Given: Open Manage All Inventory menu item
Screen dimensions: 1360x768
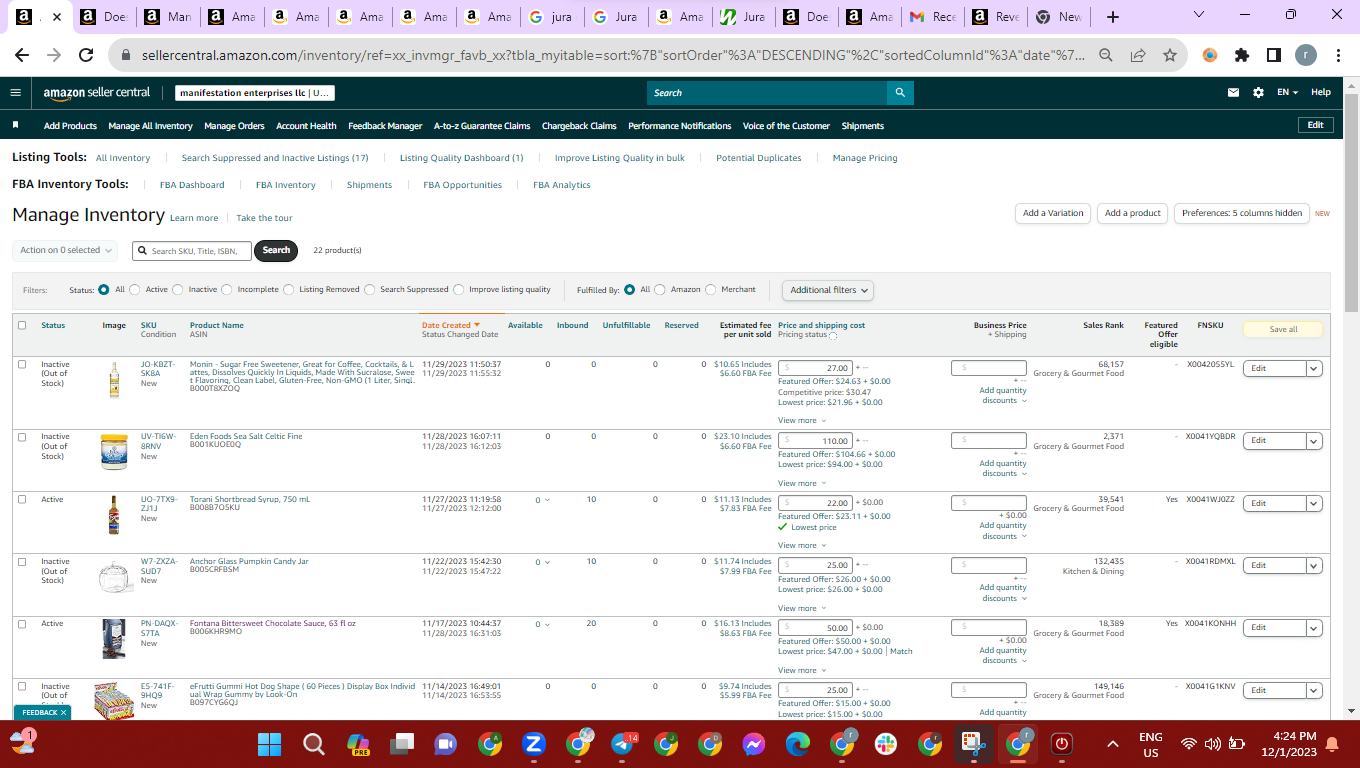Looking at the screenshot, I should click(x=150, y=126).
